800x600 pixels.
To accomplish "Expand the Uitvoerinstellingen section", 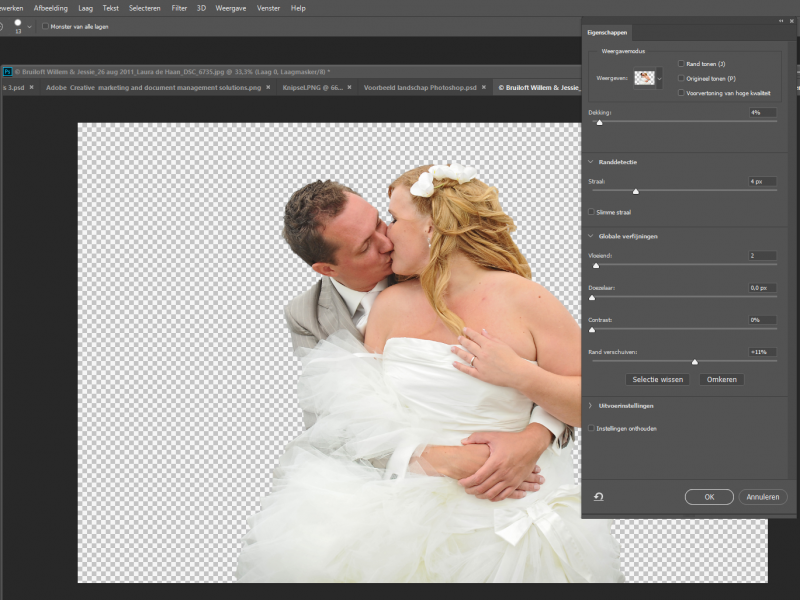I will [591, 406].
